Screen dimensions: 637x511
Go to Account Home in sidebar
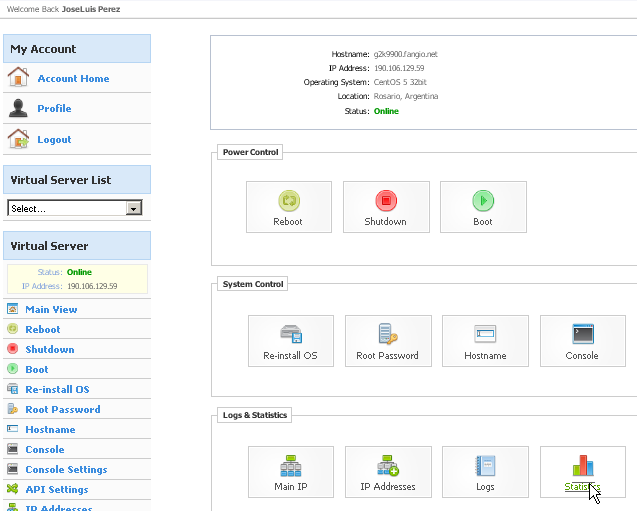pyautogui.click(x=73, y=79)
